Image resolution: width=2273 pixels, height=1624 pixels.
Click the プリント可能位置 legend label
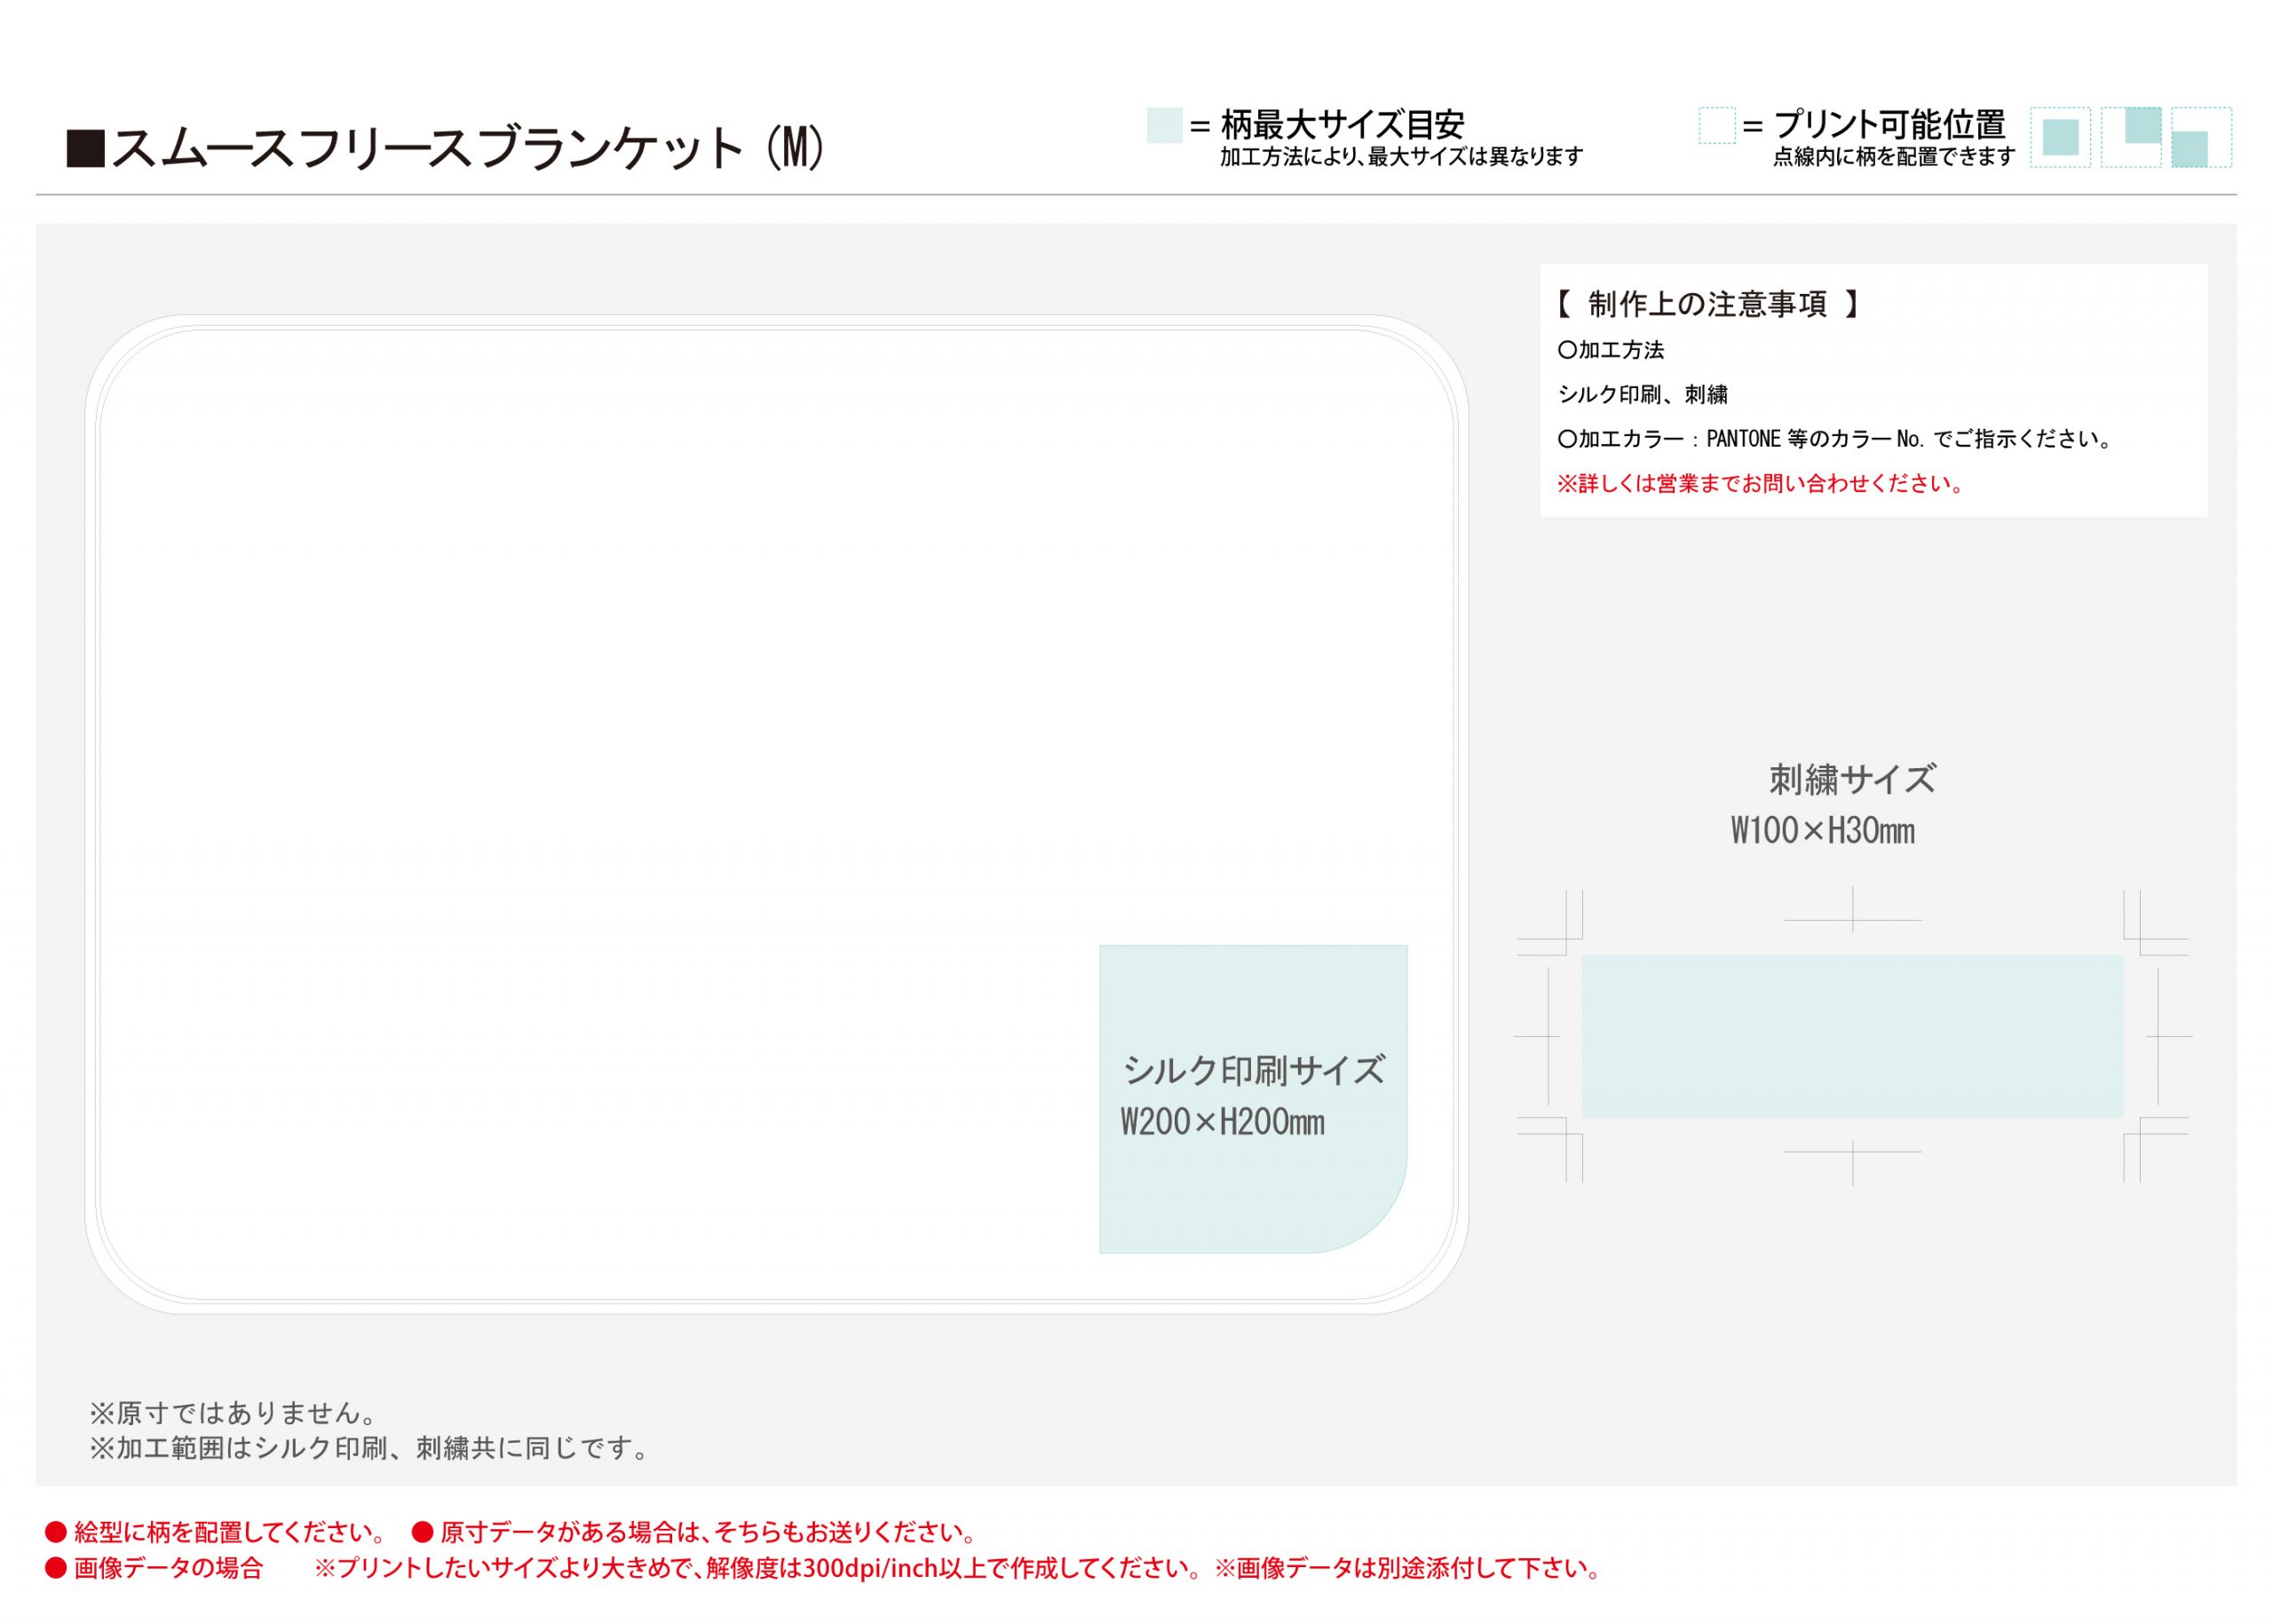tap(1889, 125)
